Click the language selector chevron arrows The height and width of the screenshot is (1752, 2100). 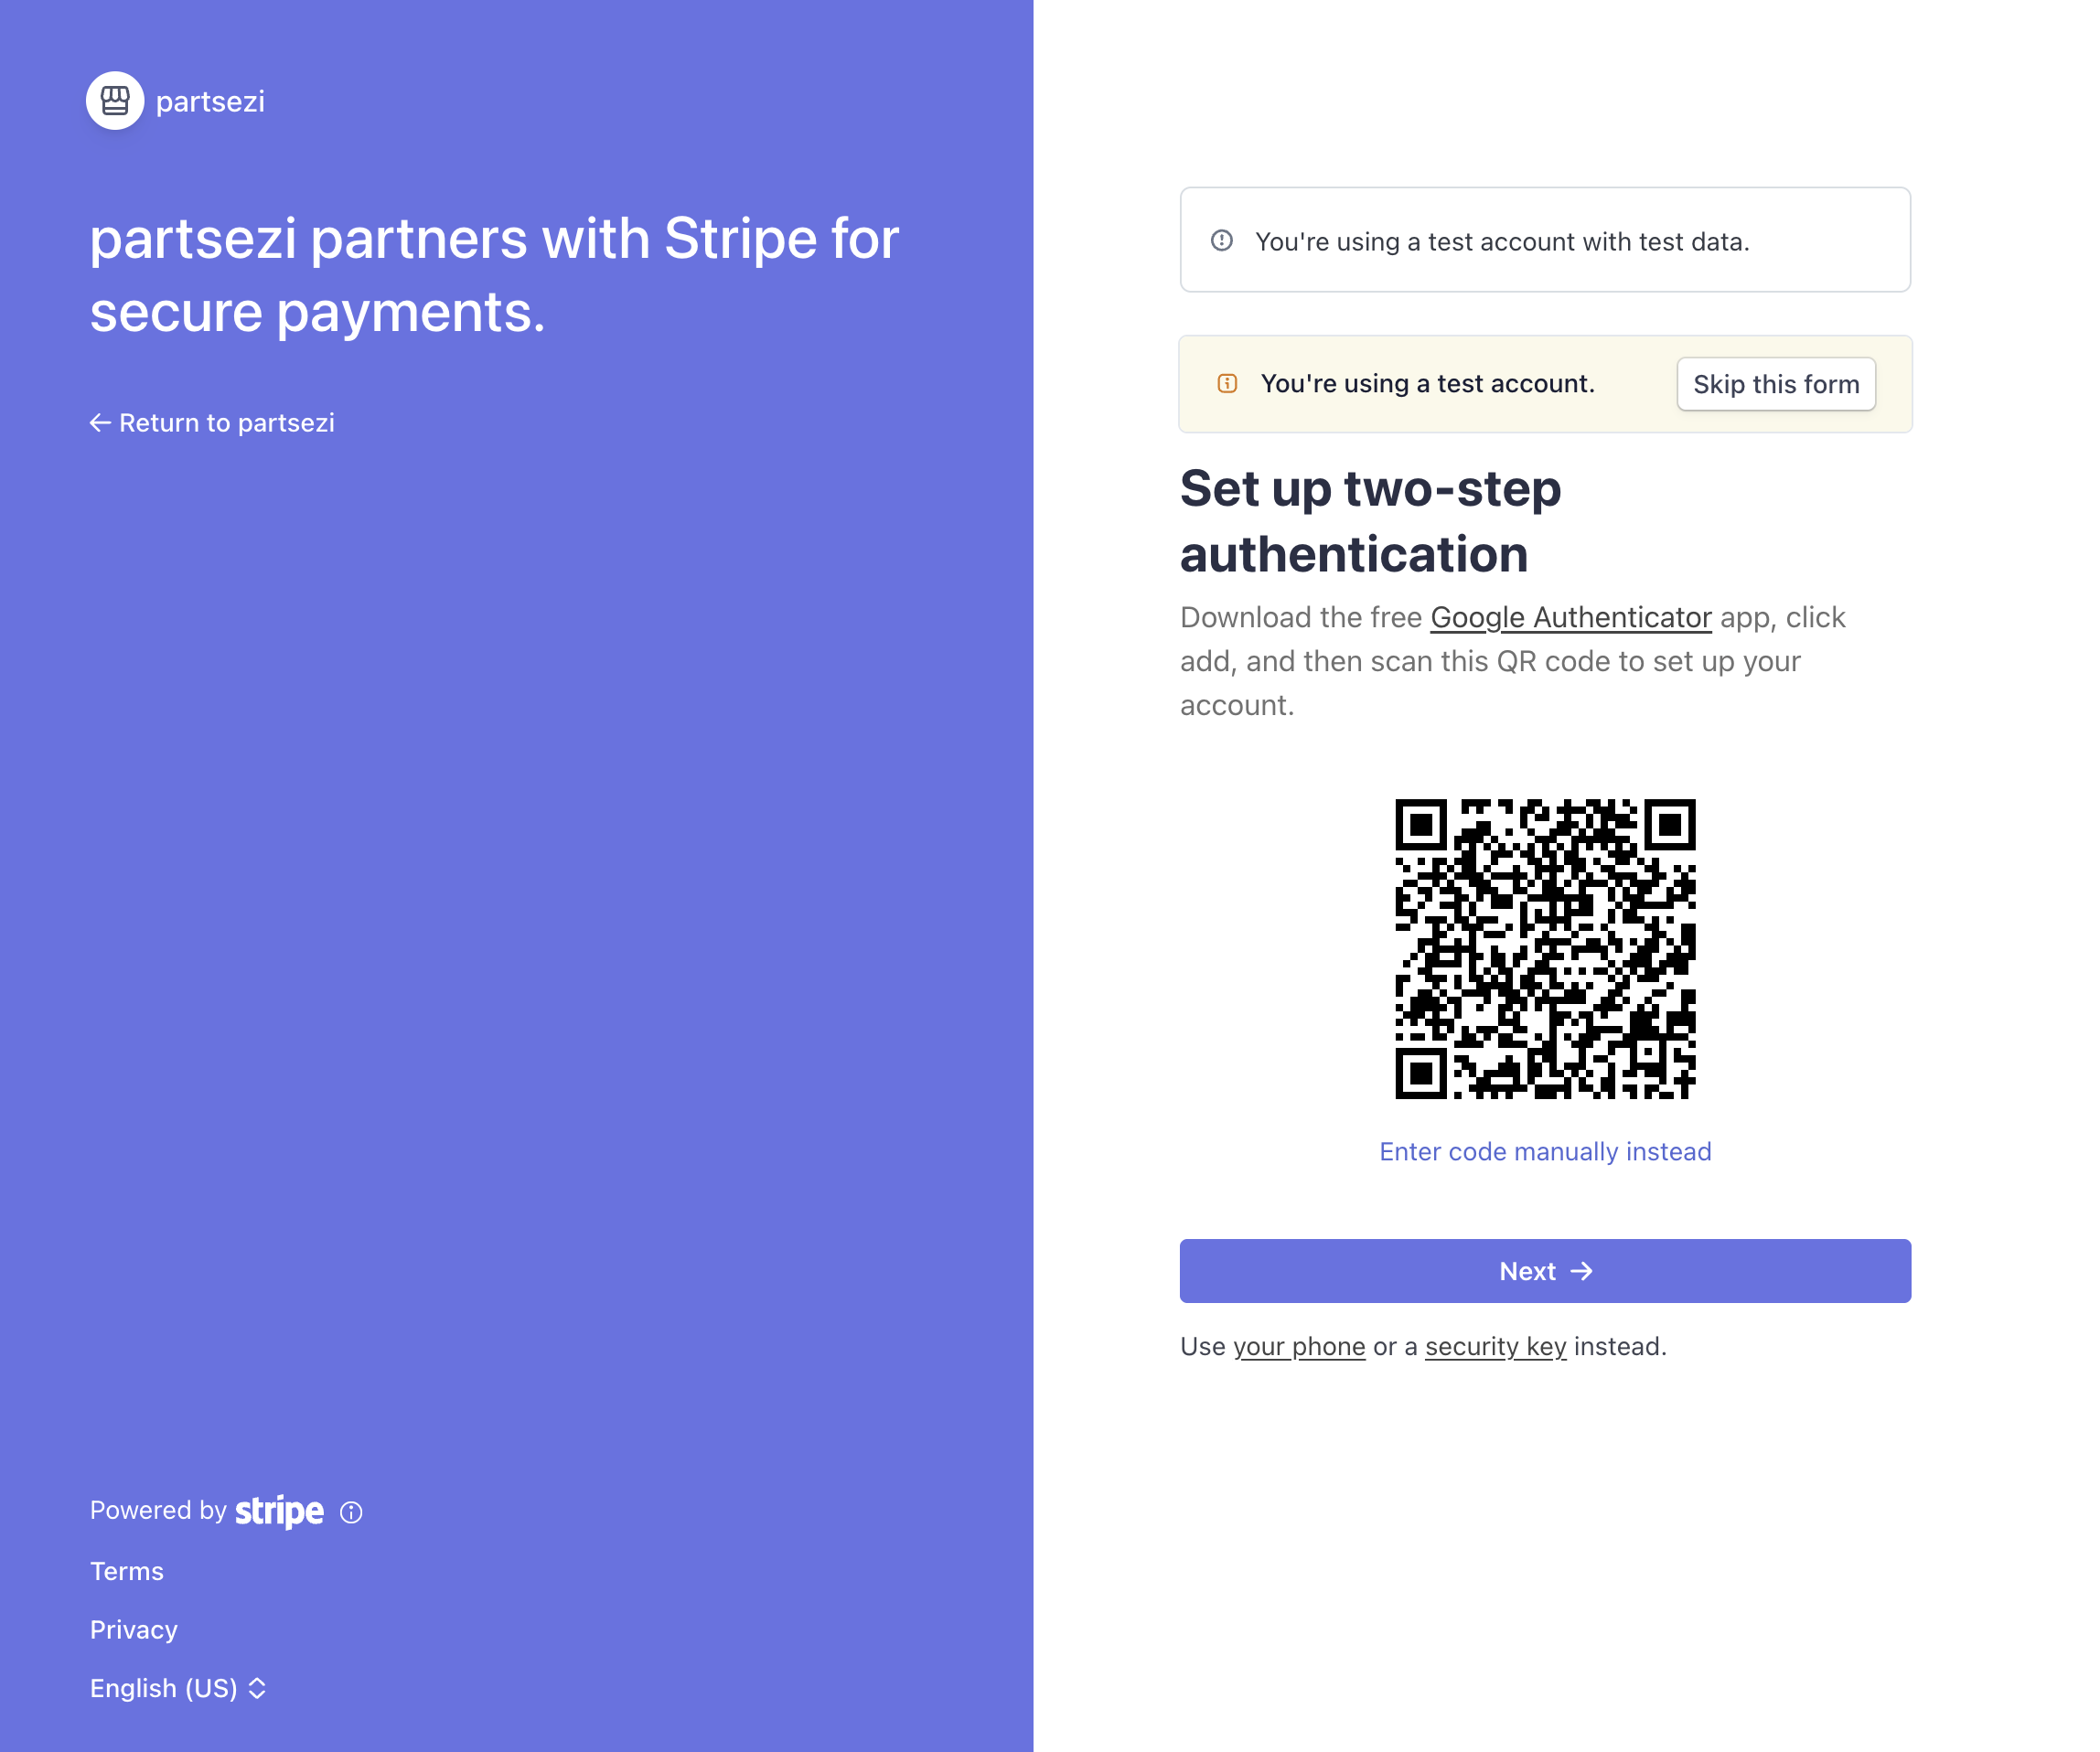click(x=257, y=1688)
